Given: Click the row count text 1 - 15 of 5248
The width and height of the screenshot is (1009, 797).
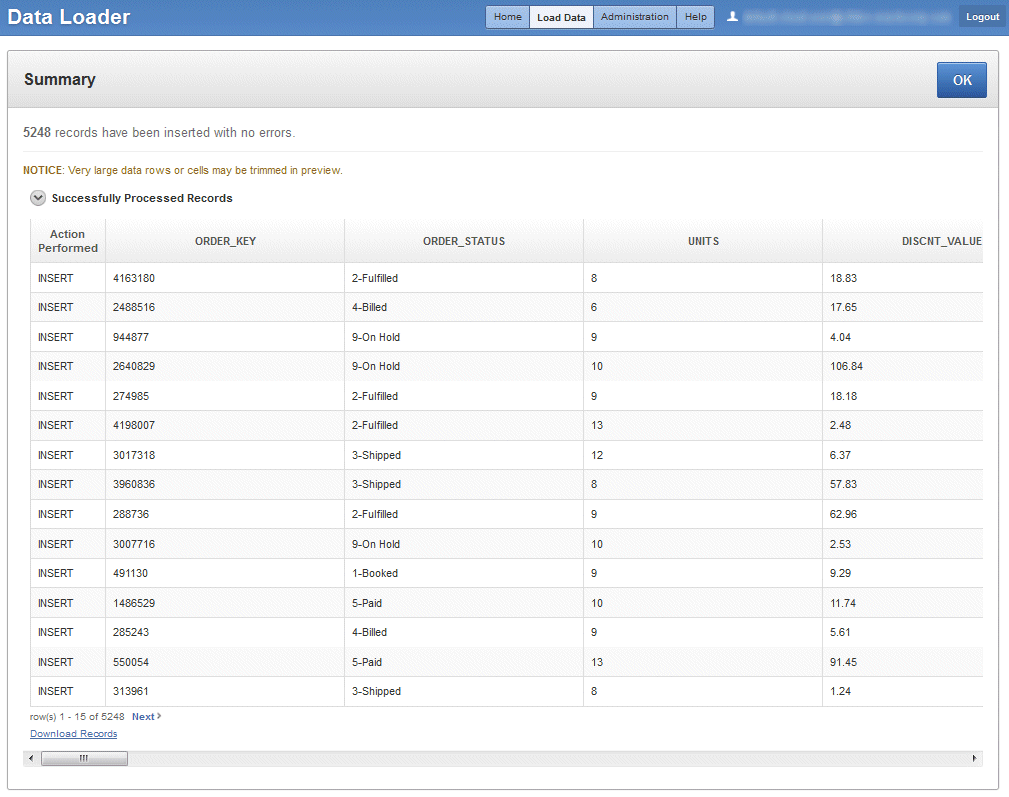Looking at the screenshot, I should (77, 717).
